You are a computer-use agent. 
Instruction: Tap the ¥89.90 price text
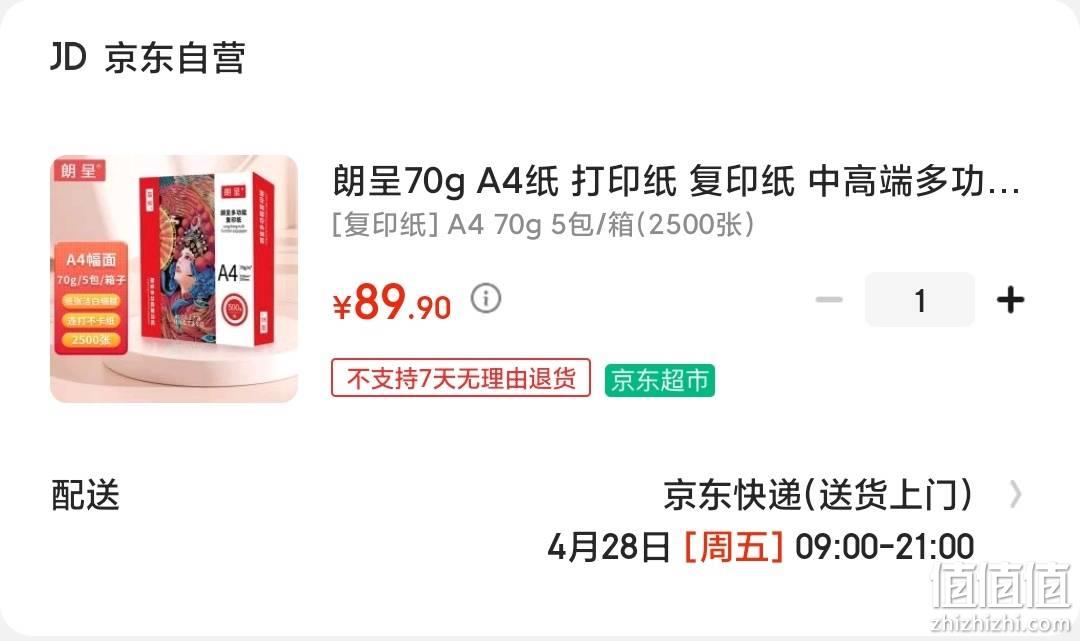(391, 302)
